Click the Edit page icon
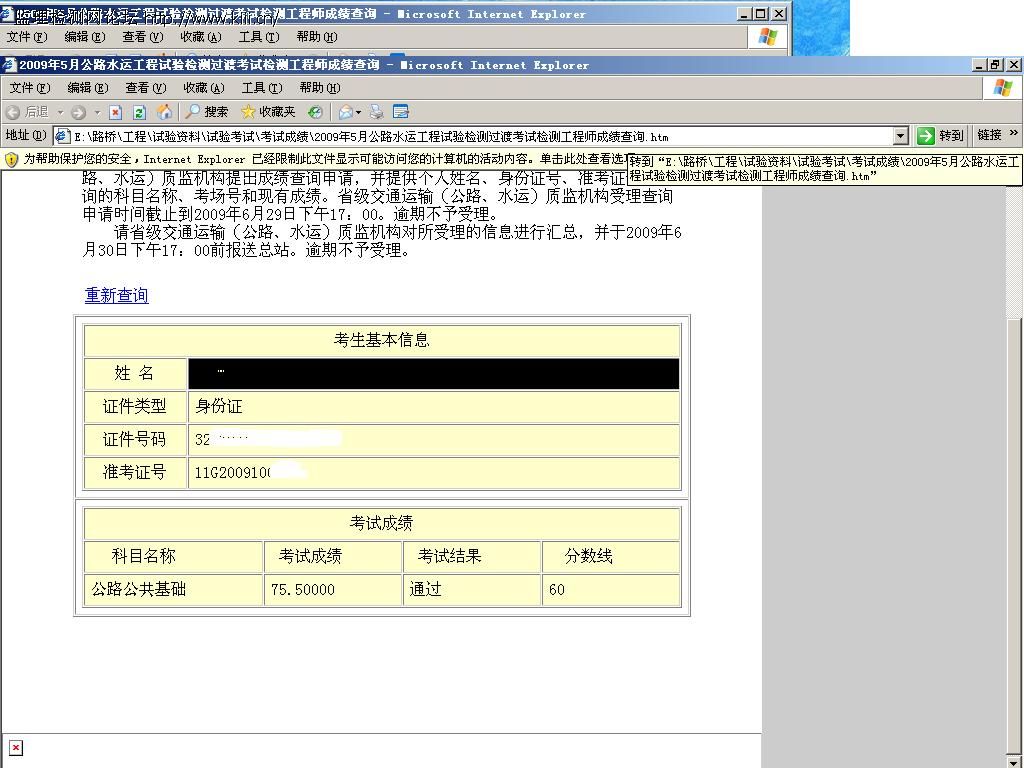1024x768 pixels. click(401, 112)
